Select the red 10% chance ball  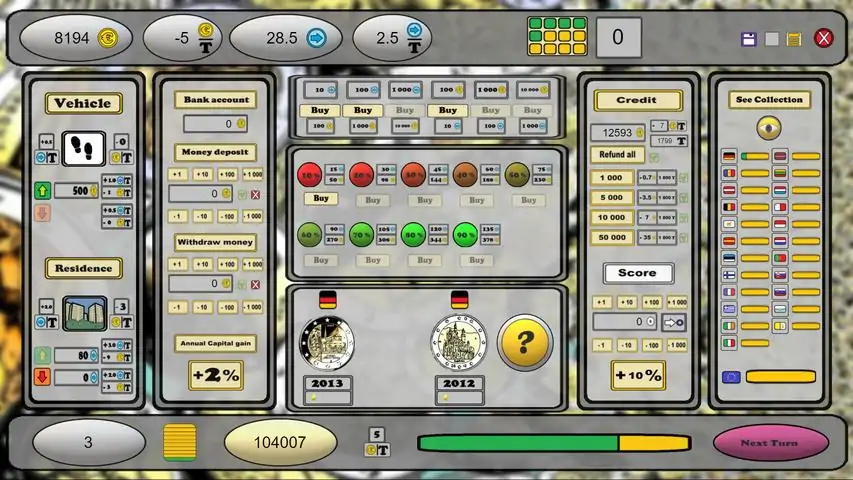[309, 174]
